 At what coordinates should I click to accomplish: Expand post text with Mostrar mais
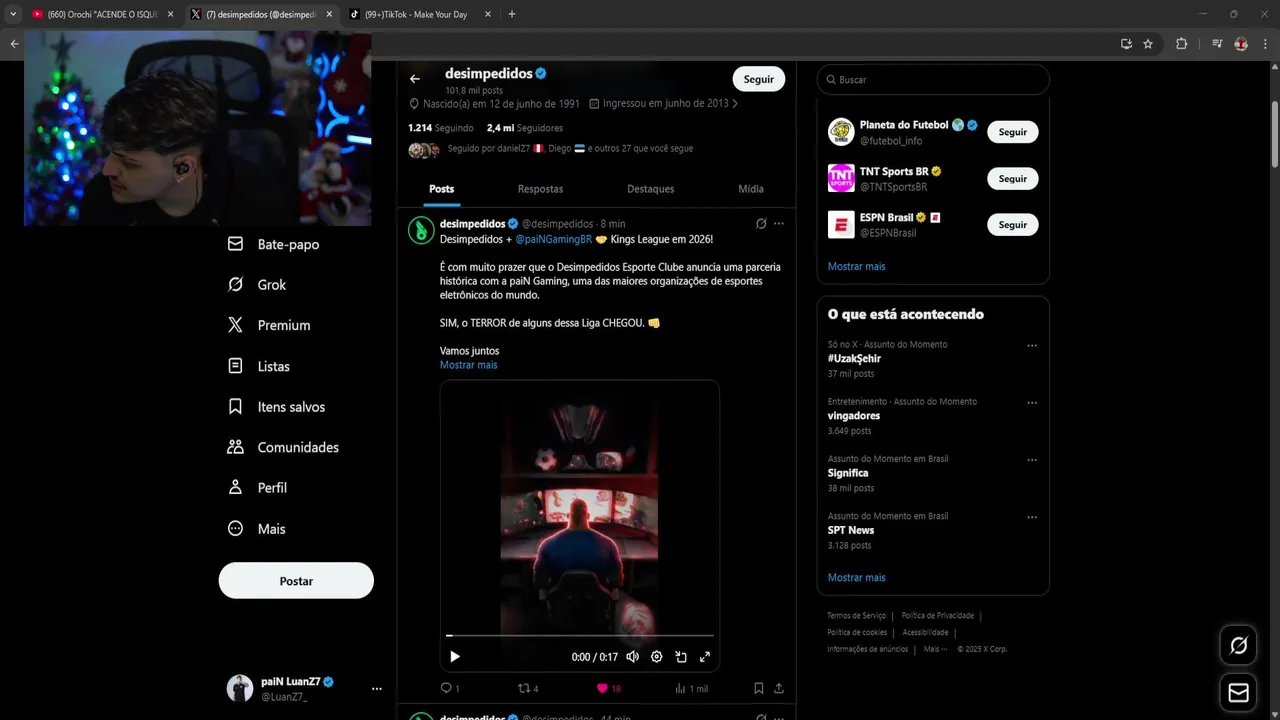[468, 365]
